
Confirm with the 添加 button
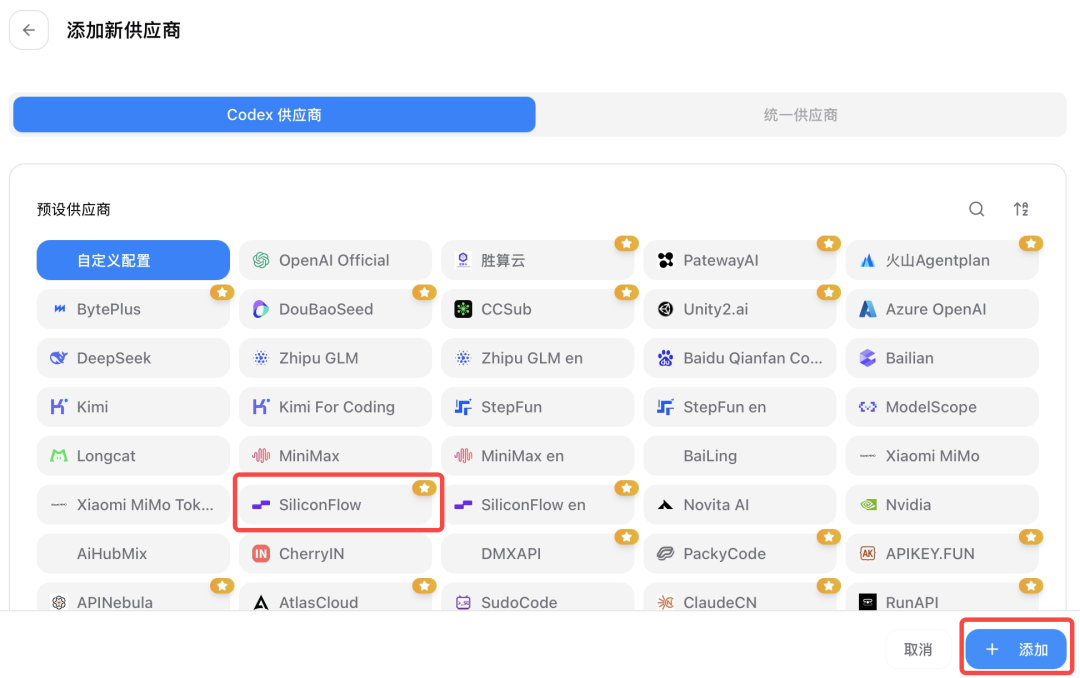click(x=1016, y=649)
